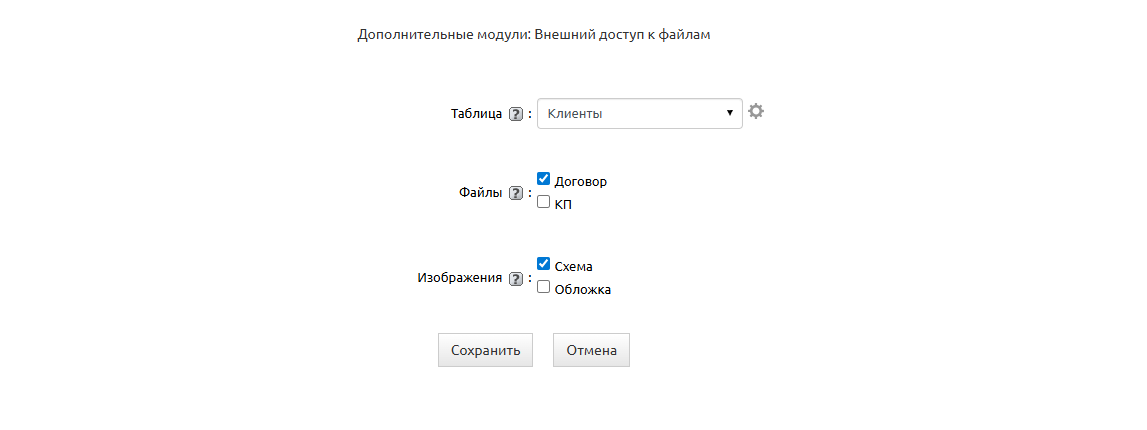Click the Схема label text
The width and height of the screenshot is (1147, 430).
574,267
